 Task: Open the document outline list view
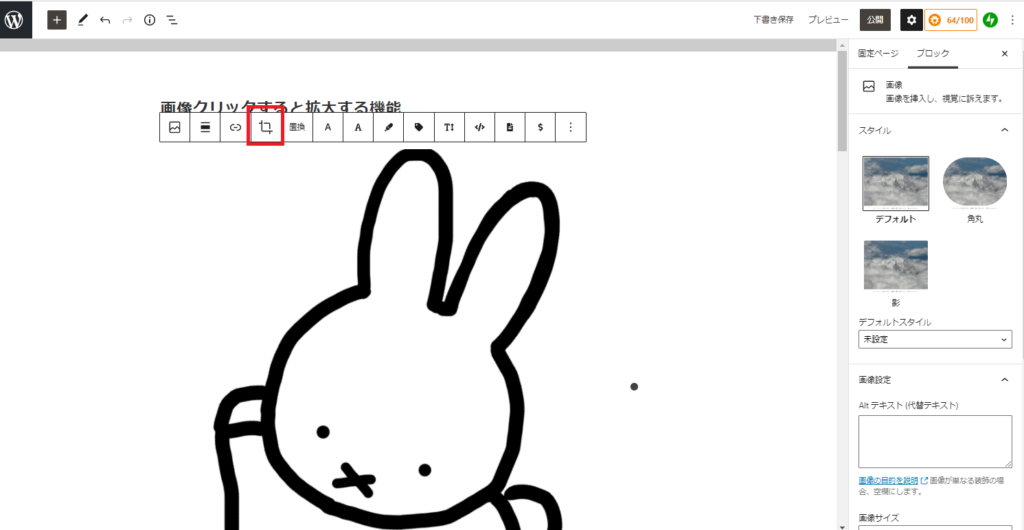pos(172,19)
